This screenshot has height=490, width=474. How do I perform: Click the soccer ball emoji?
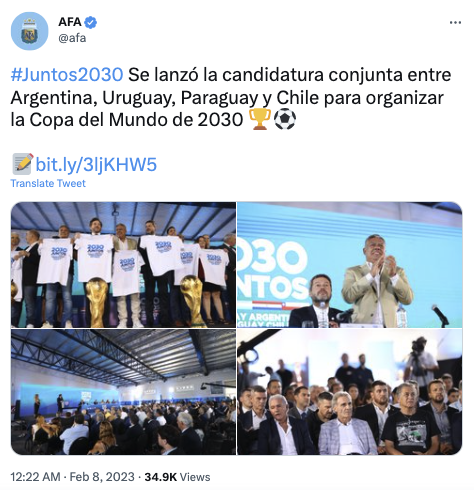coord(284,120)
